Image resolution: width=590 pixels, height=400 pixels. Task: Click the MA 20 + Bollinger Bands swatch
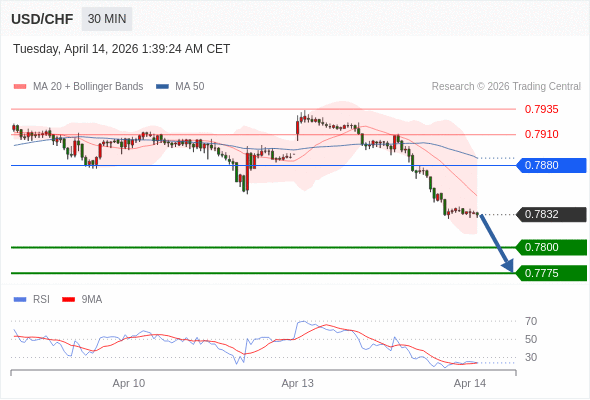20,87
